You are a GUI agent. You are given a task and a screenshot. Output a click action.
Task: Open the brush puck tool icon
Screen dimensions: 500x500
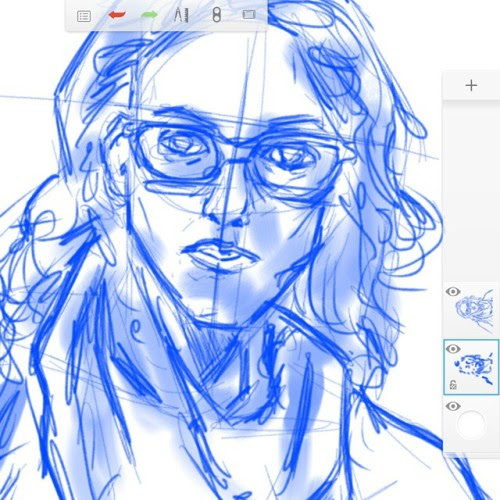pos(217,15)
